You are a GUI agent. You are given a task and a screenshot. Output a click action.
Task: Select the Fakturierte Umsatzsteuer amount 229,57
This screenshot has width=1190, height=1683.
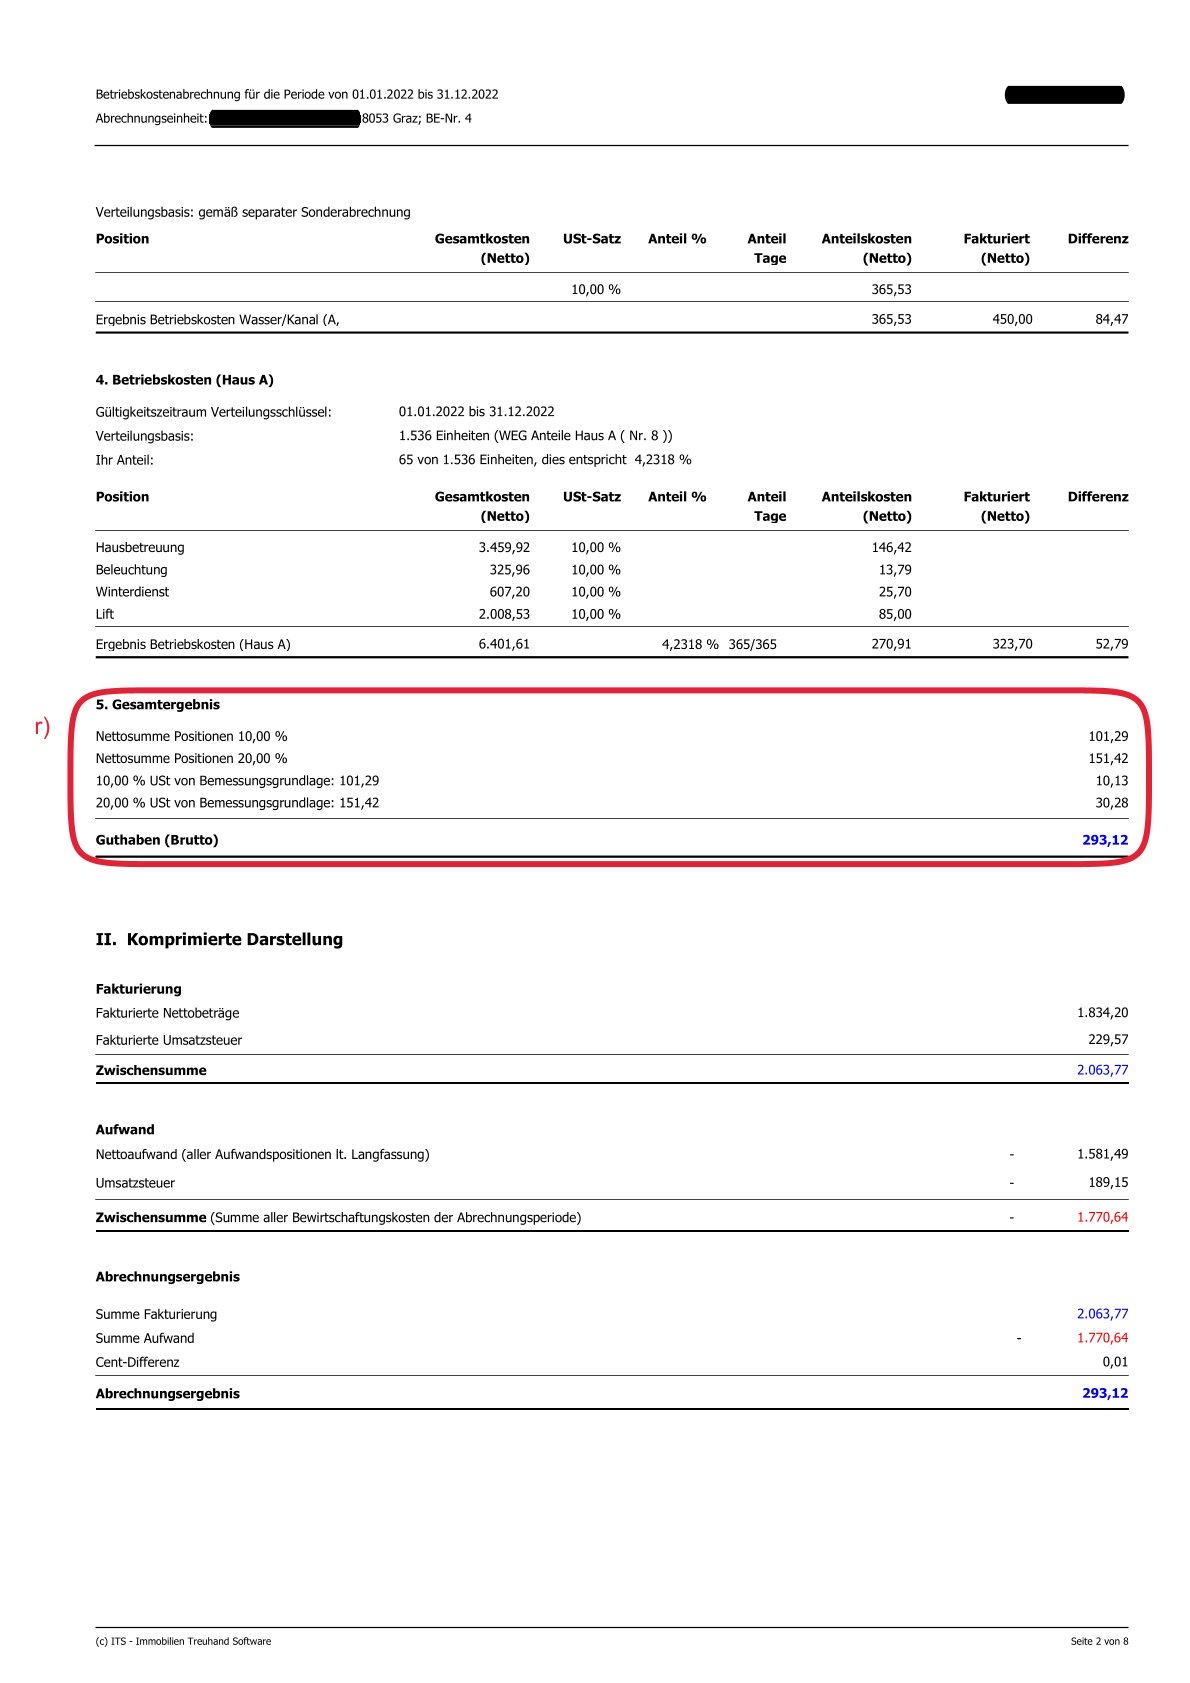click(x=1107, y=1040)
